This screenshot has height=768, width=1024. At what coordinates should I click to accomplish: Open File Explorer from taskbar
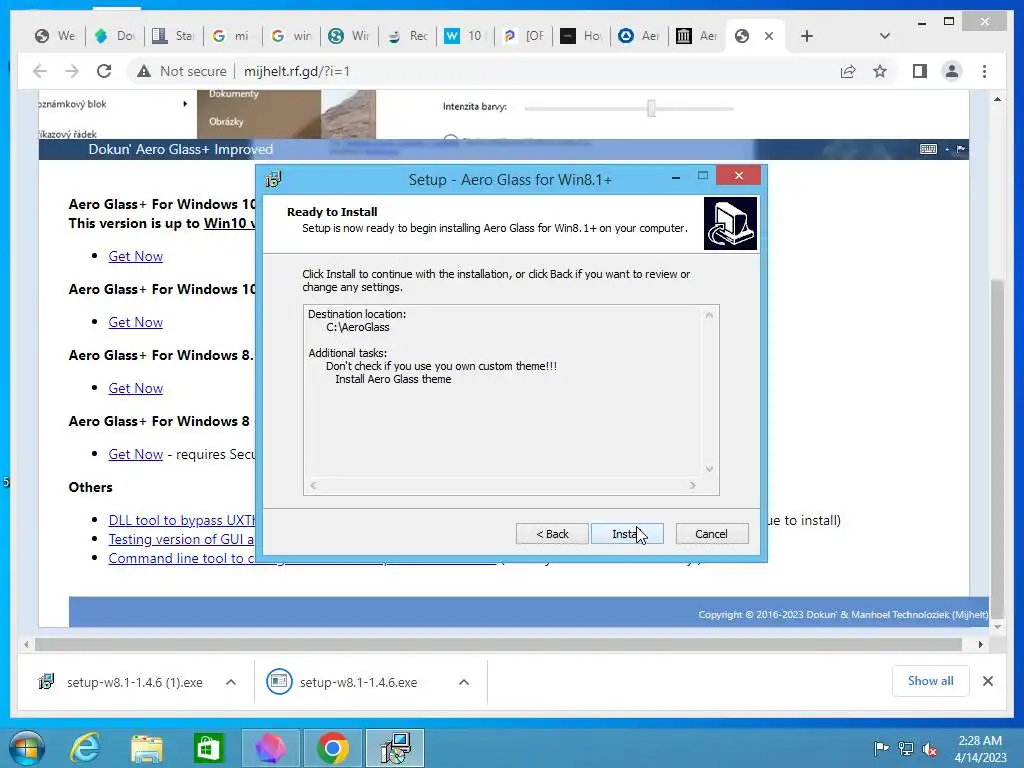147,748
